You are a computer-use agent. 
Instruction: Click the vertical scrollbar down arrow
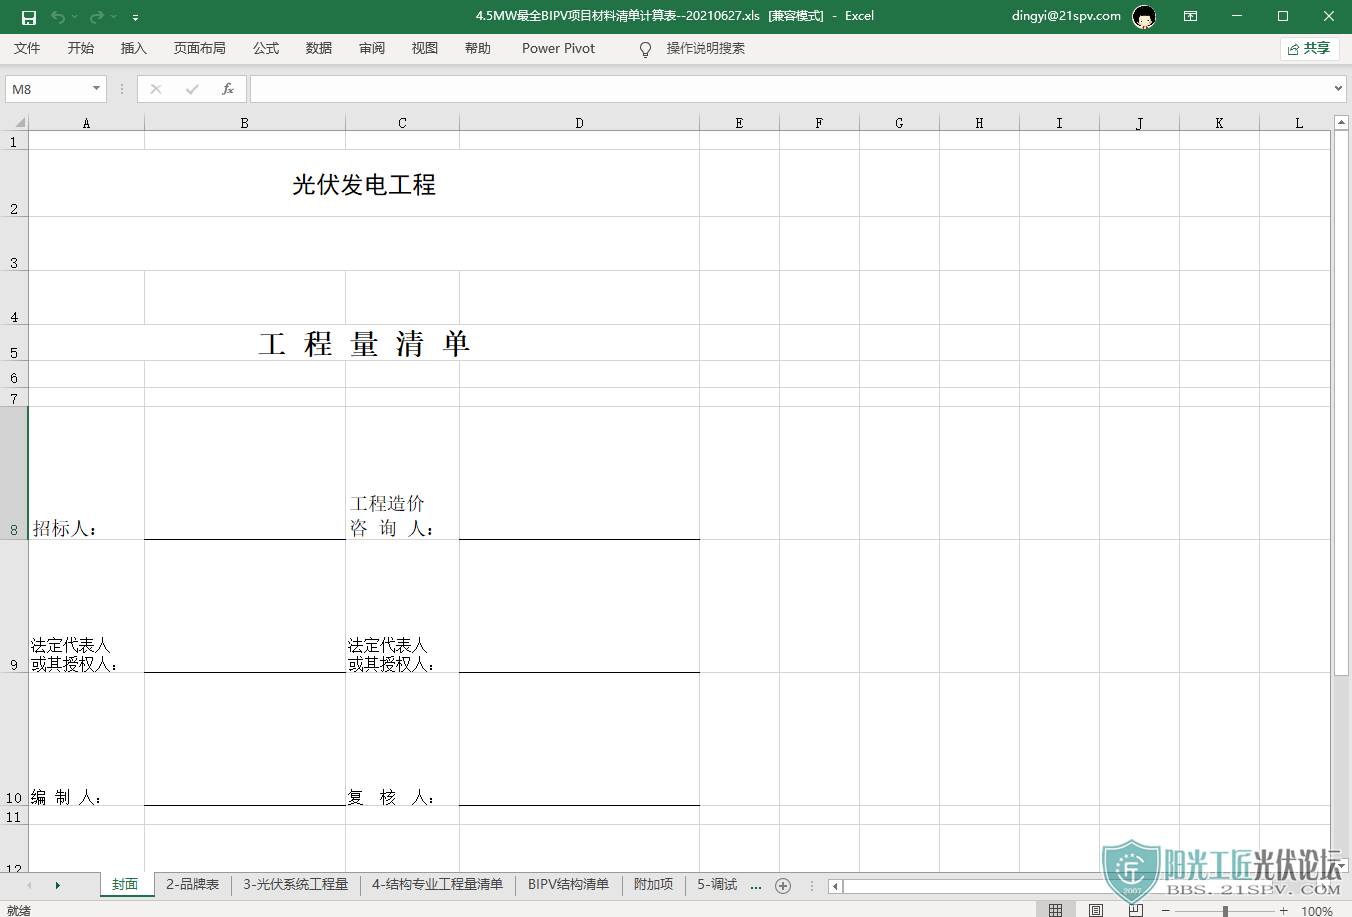tap(1342, 865)
